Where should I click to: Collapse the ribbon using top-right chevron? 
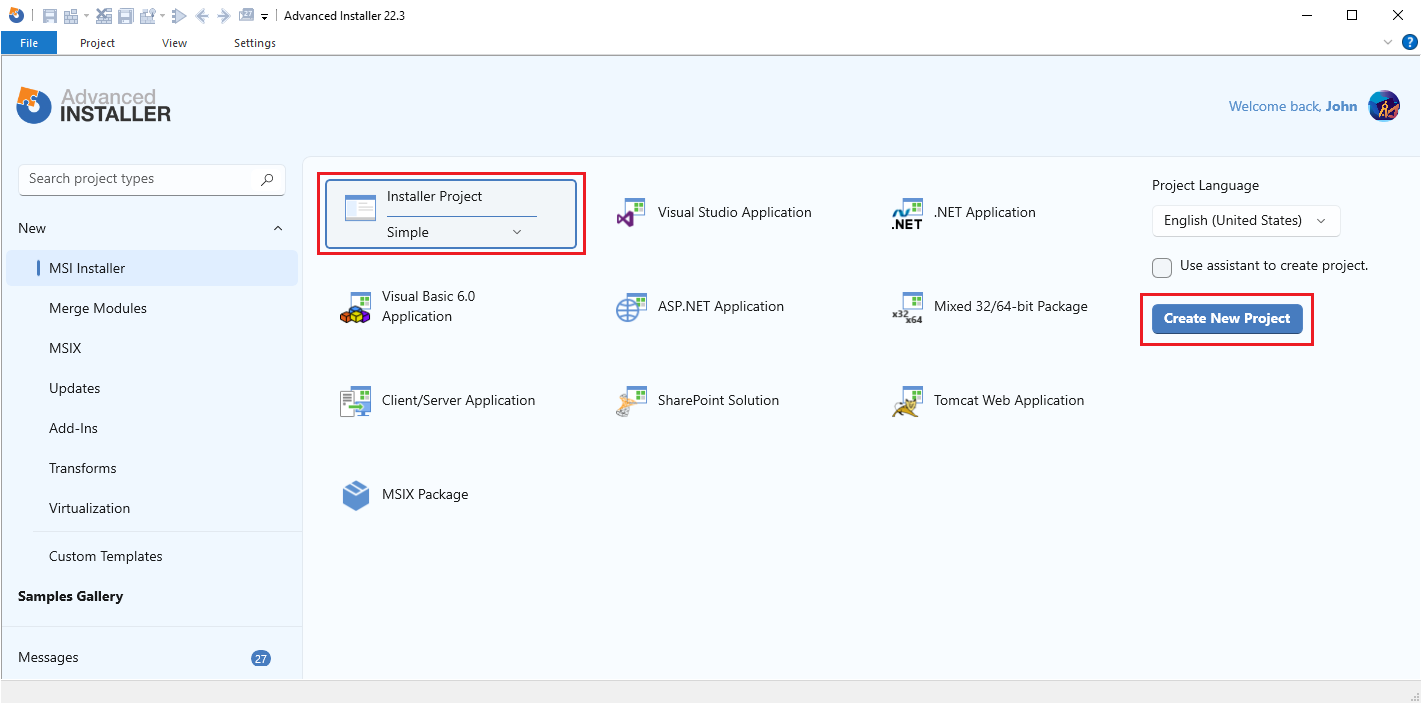(x=1388, y=42)
